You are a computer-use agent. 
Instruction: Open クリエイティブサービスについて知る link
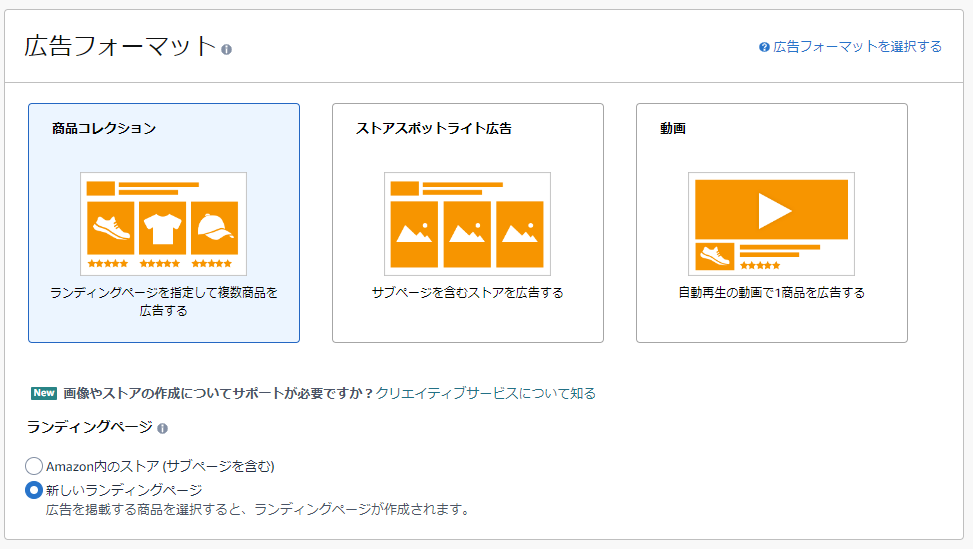486,393
